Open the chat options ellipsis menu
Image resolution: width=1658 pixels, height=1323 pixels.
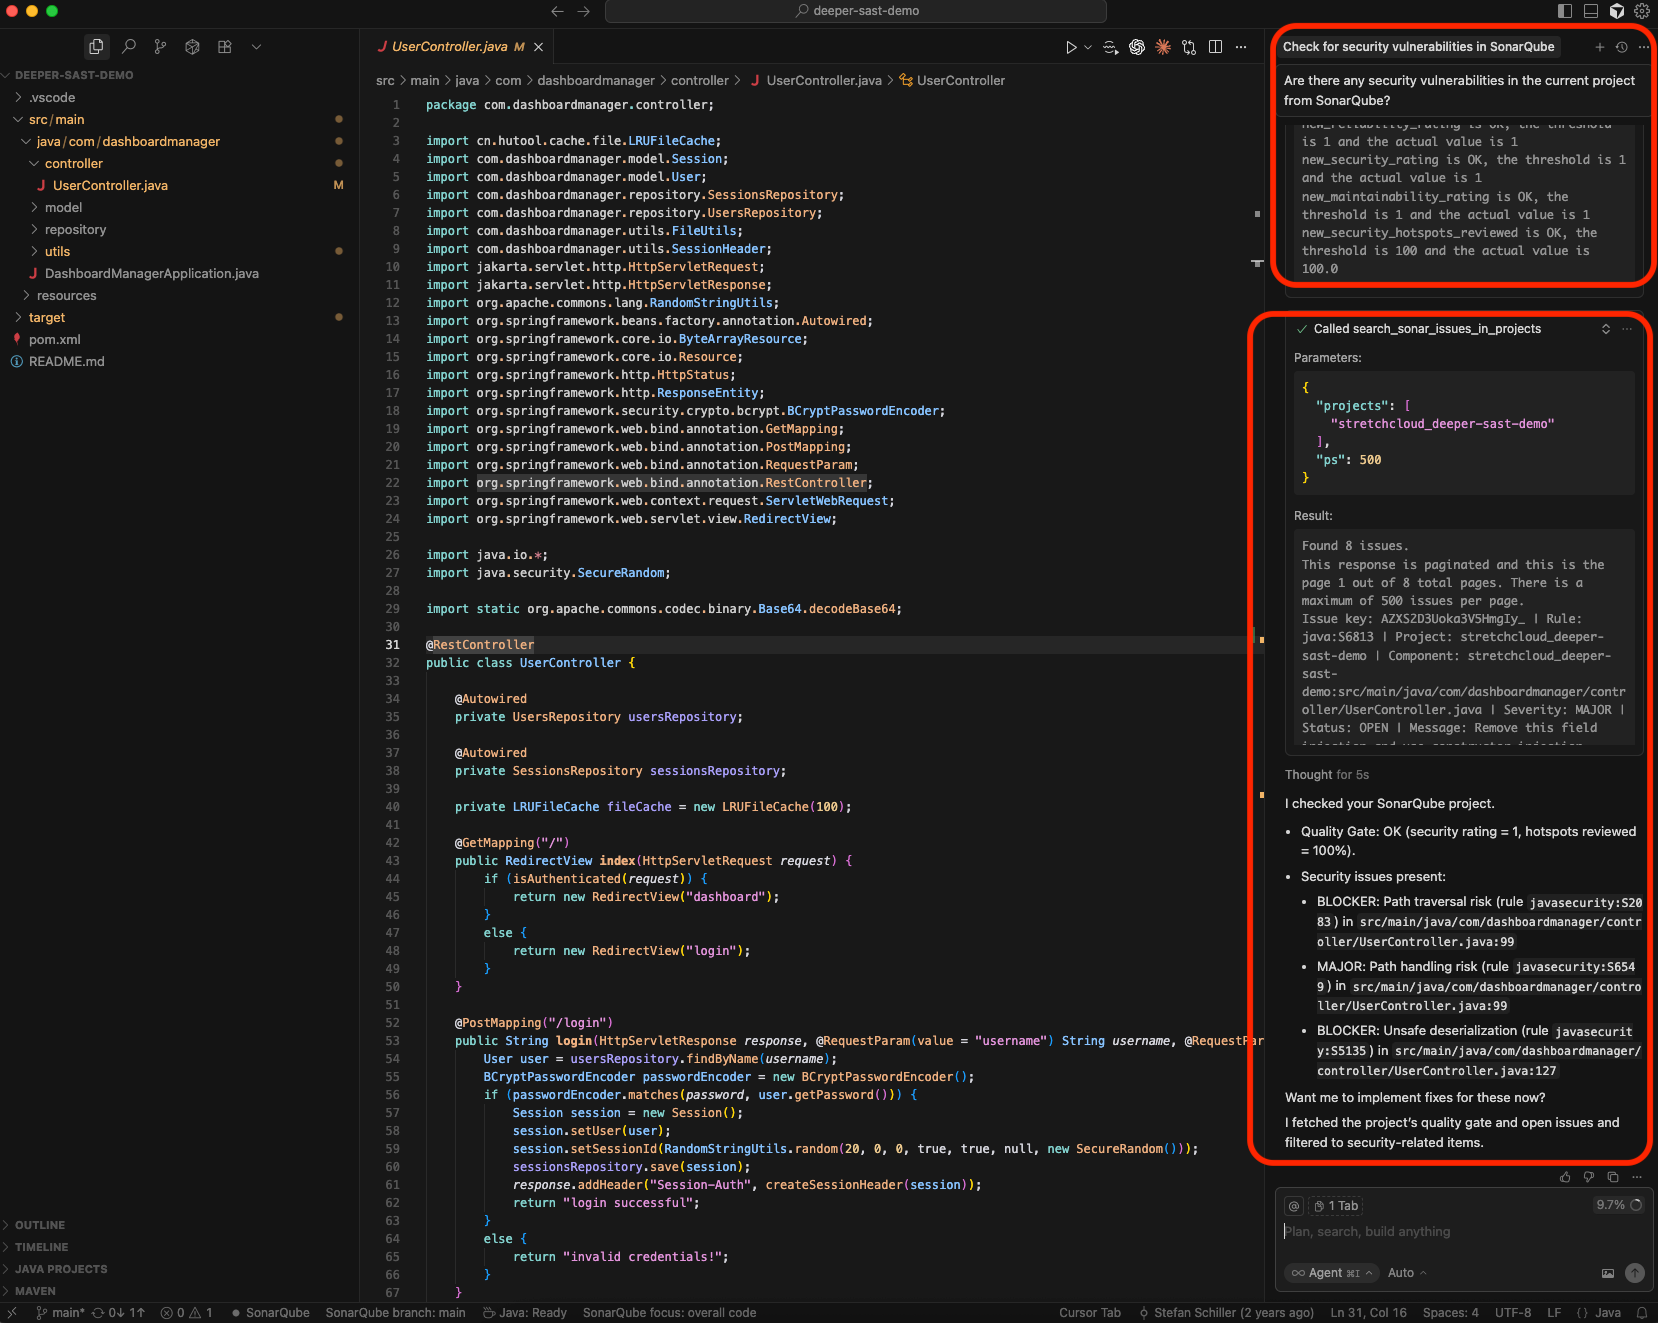1645,47
